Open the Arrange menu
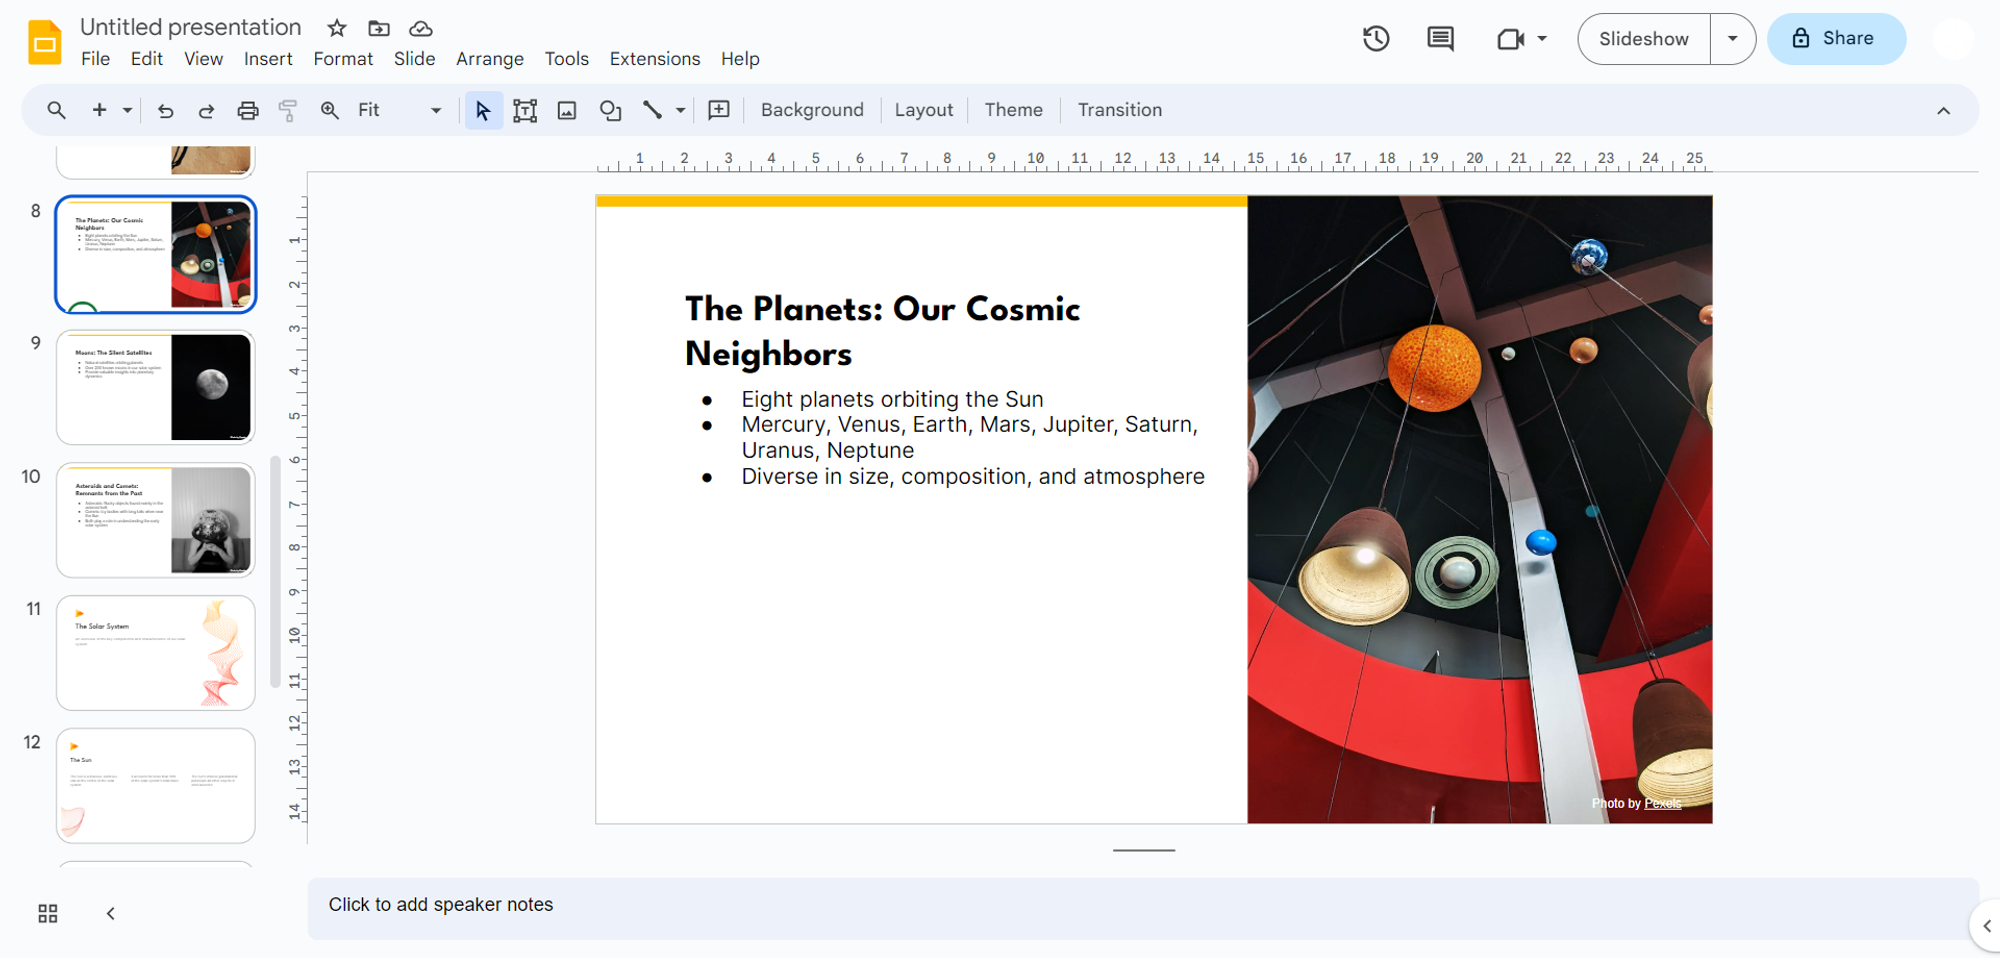 pos(490,59)
